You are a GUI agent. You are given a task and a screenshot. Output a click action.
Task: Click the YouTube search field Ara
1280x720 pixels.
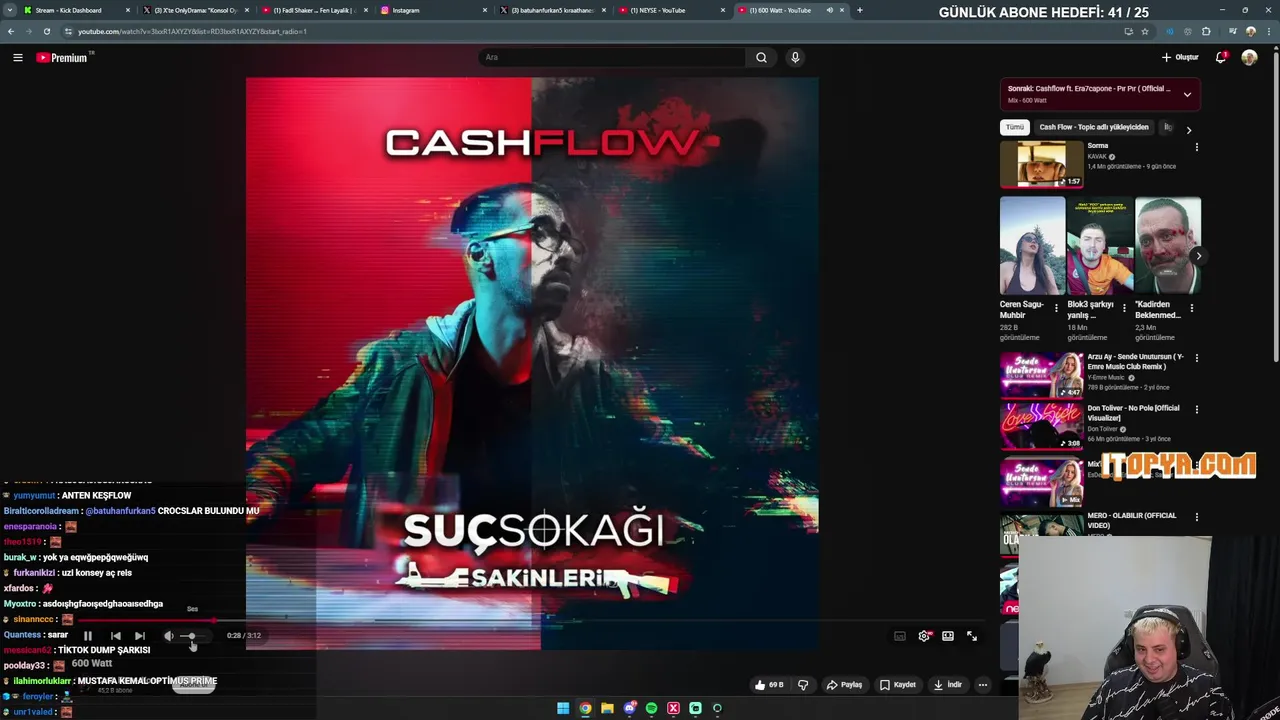coord(612,57)
